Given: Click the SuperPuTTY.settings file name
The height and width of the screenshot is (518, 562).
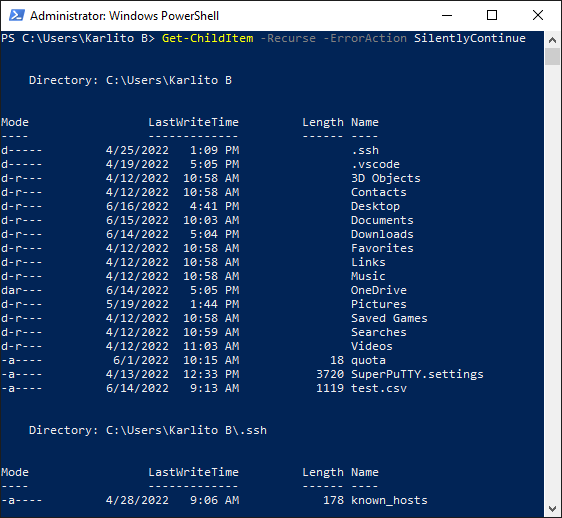Looking at the screenshot, I should pyautogui.click(x=417, y=374).
